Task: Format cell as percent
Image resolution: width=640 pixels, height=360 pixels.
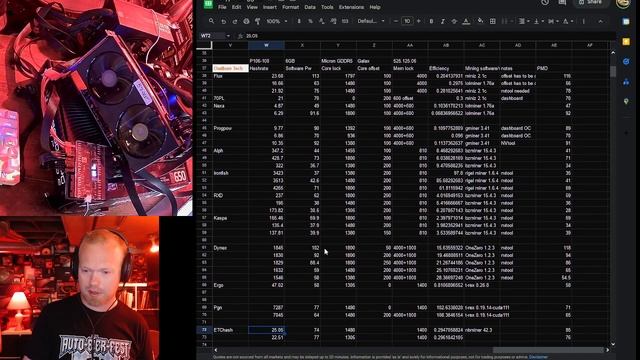Action: click(x=310, y=21)
